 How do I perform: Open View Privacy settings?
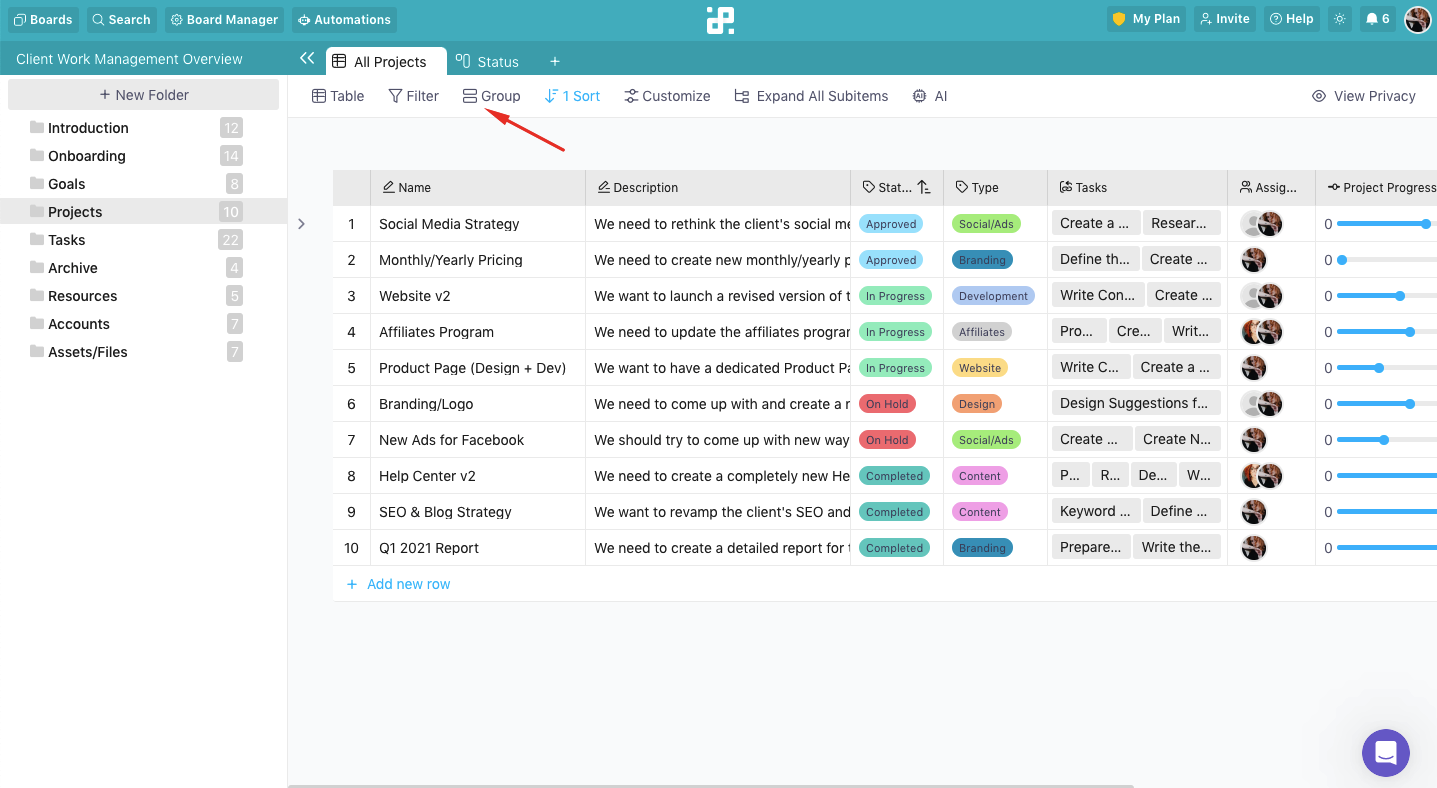point(1364,96)
